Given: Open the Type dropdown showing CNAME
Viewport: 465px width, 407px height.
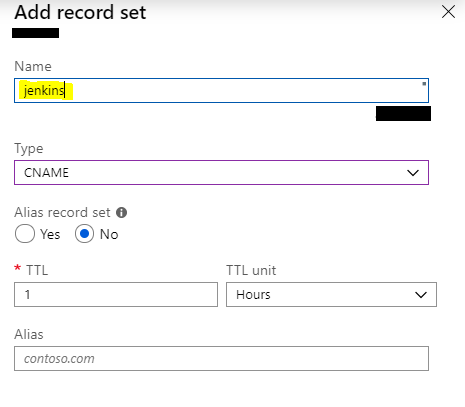Looking at the screenshot, I should pyautogui.click(x=221, y=173).
